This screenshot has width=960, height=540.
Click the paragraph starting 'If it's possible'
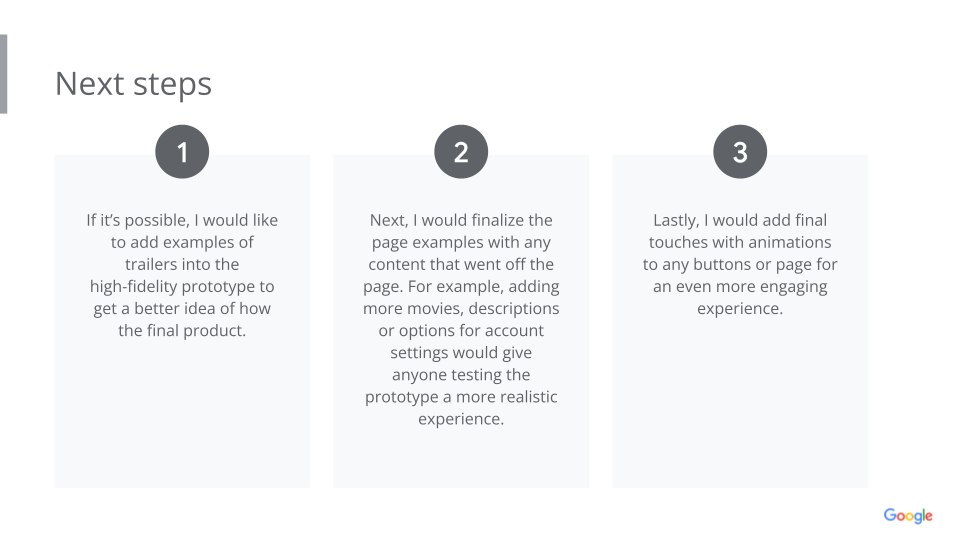[x=182, y=275]
